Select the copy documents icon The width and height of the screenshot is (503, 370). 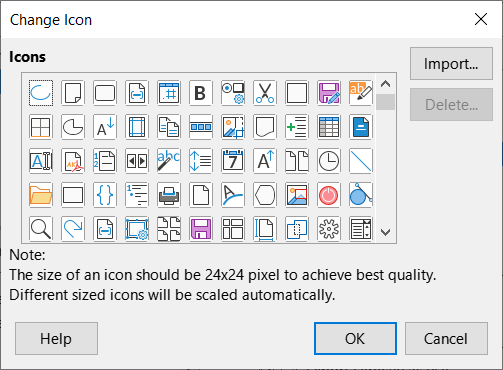pyautogui.click(x=169, y=127)
